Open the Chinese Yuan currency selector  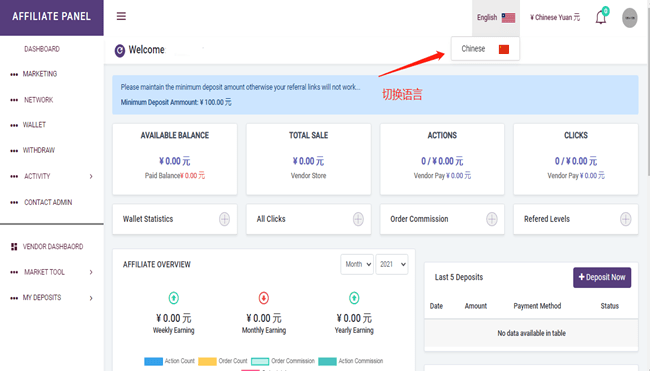555,17
